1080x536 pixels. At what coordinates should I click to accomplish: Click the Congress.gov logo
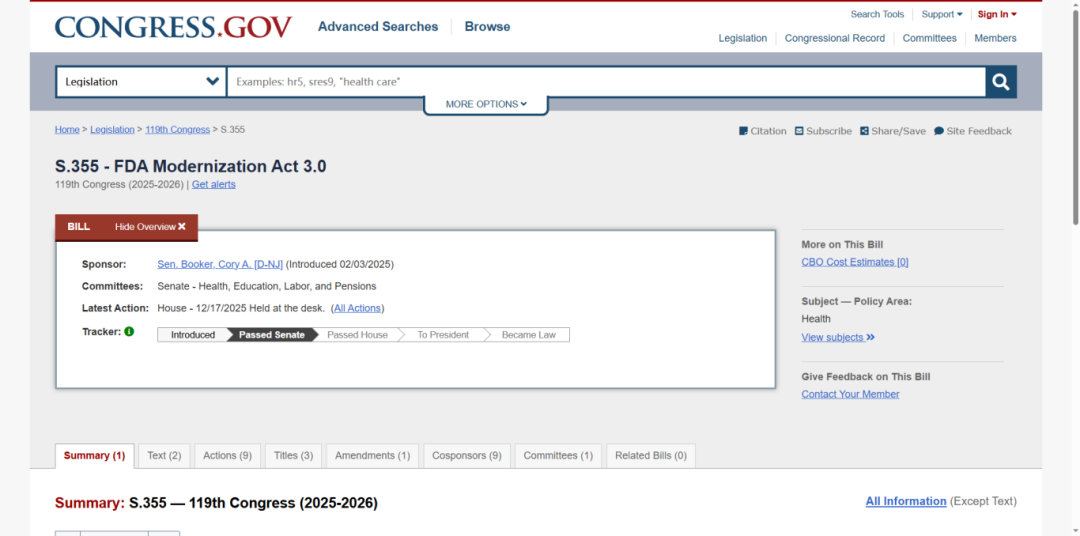point(173,27)
